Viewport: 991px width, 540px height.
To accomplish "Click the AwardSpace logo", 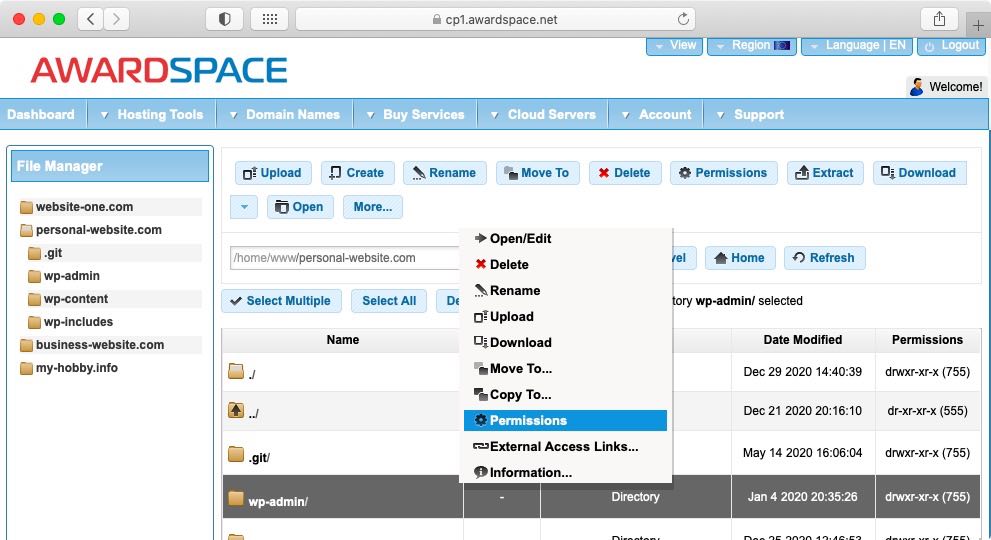I will pyautogui.click(x=159, y=70).
